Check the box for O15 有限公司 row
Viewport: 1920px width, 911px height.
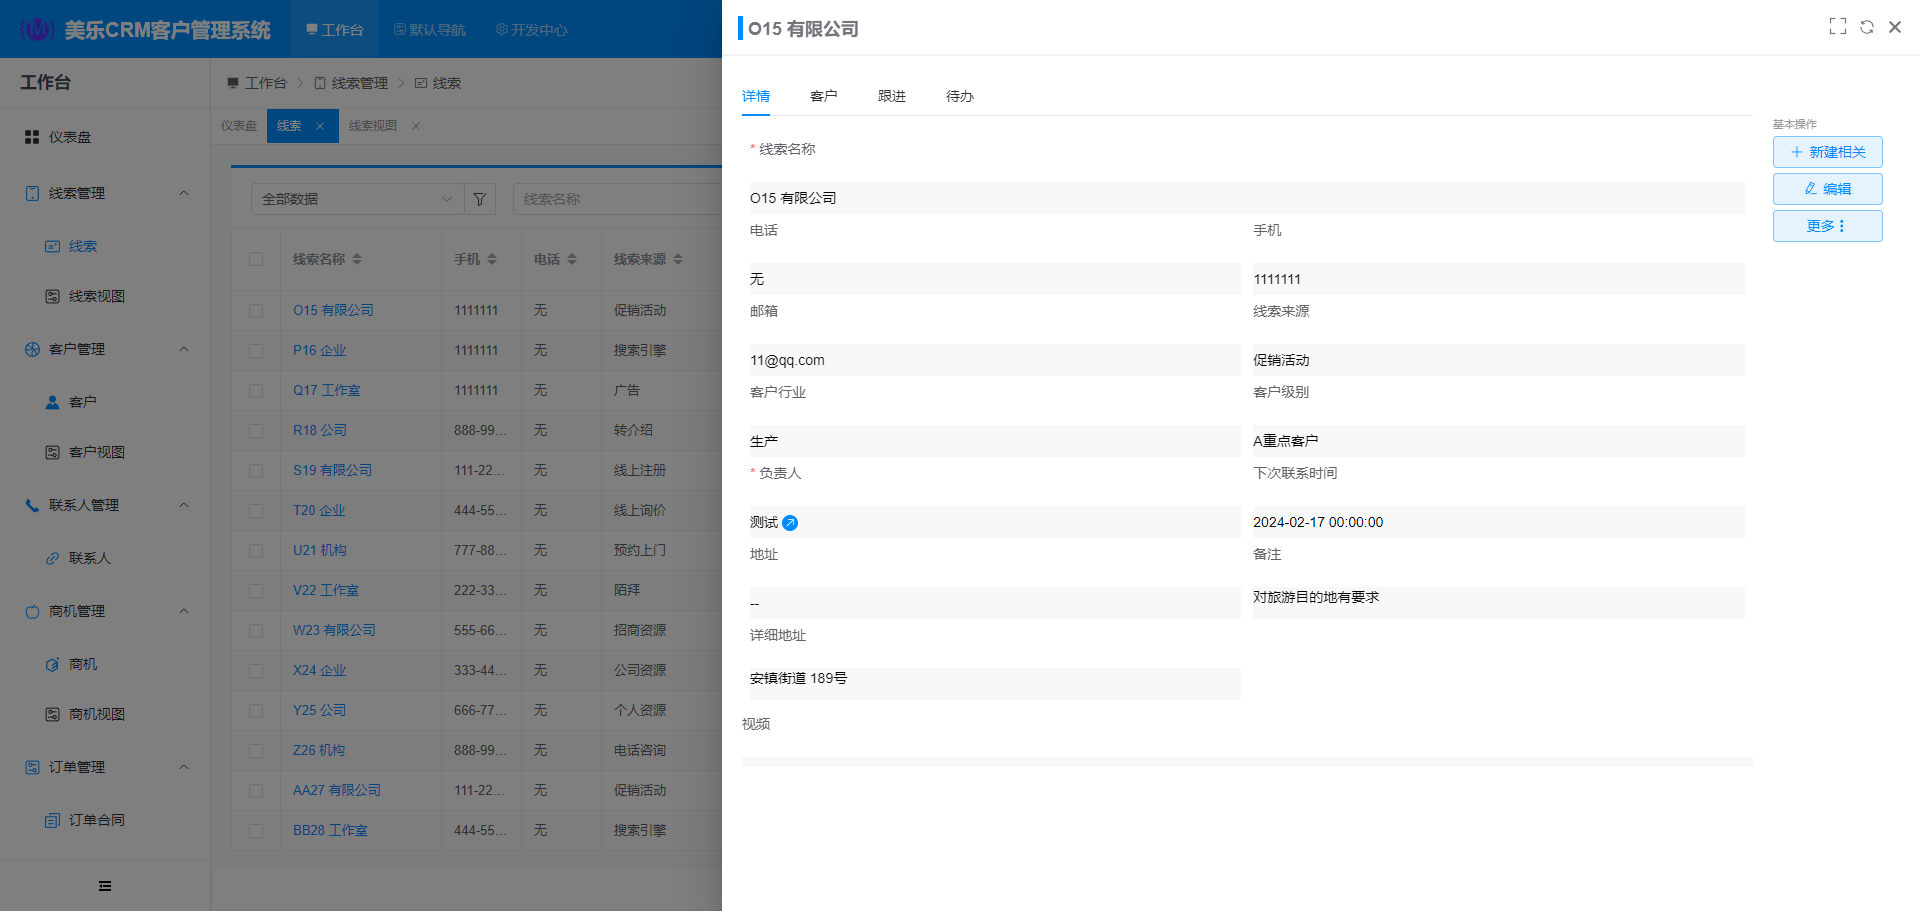coord(256,311)
